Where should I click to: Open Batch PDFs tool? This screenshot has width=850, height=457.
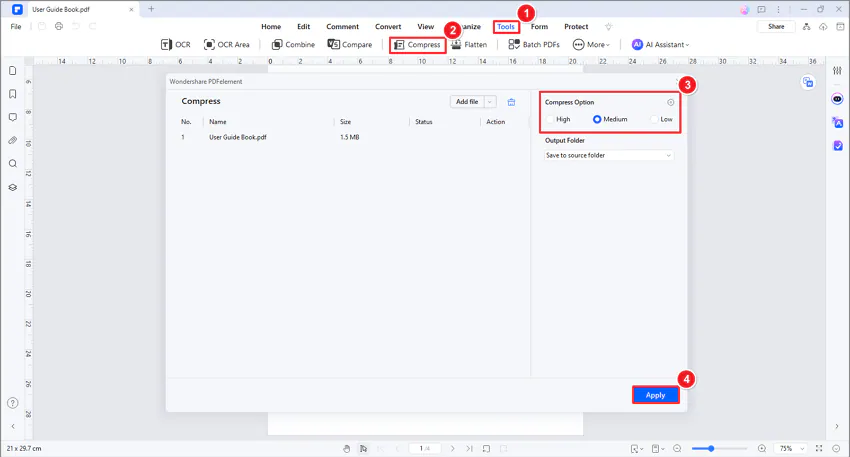click(x=534, y=44)
